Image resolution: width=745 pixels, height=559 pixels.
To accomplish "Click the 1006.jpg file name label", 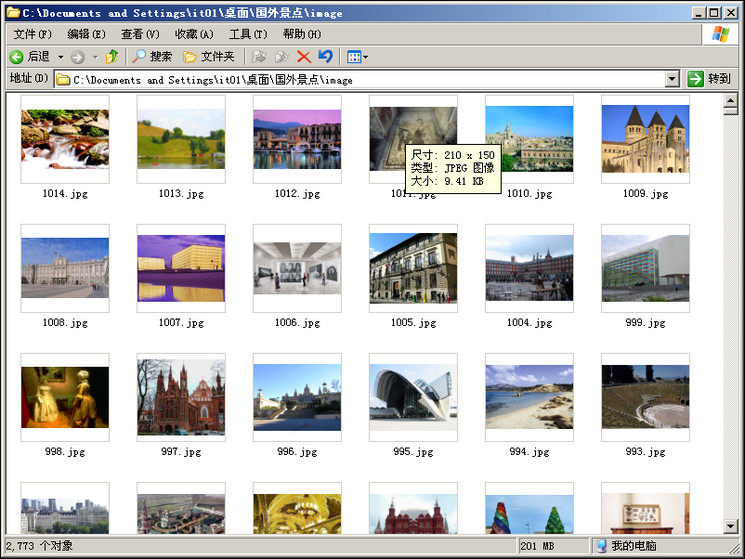I will (x=297, y=322).
